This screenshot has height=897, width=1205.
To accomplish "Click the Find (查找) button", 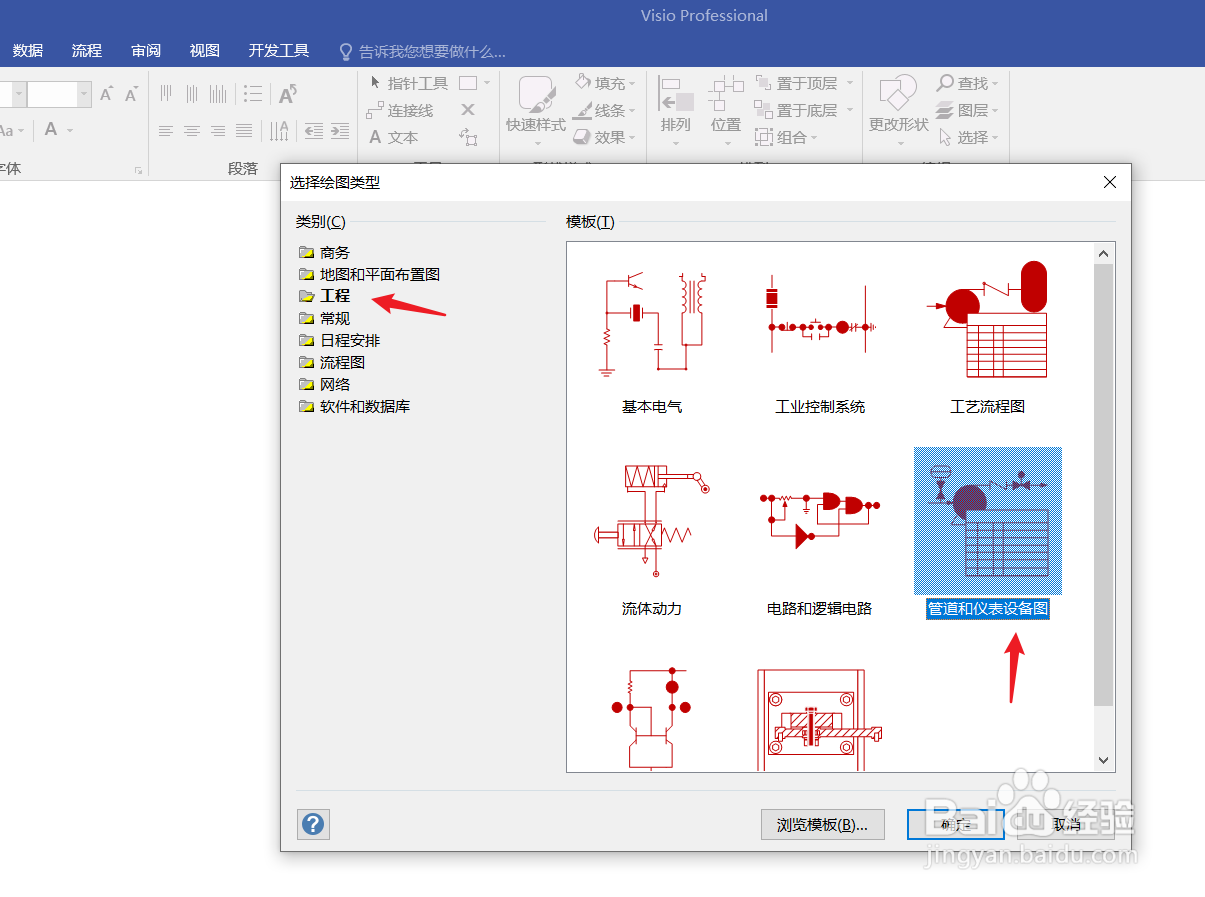I will 967,83.
